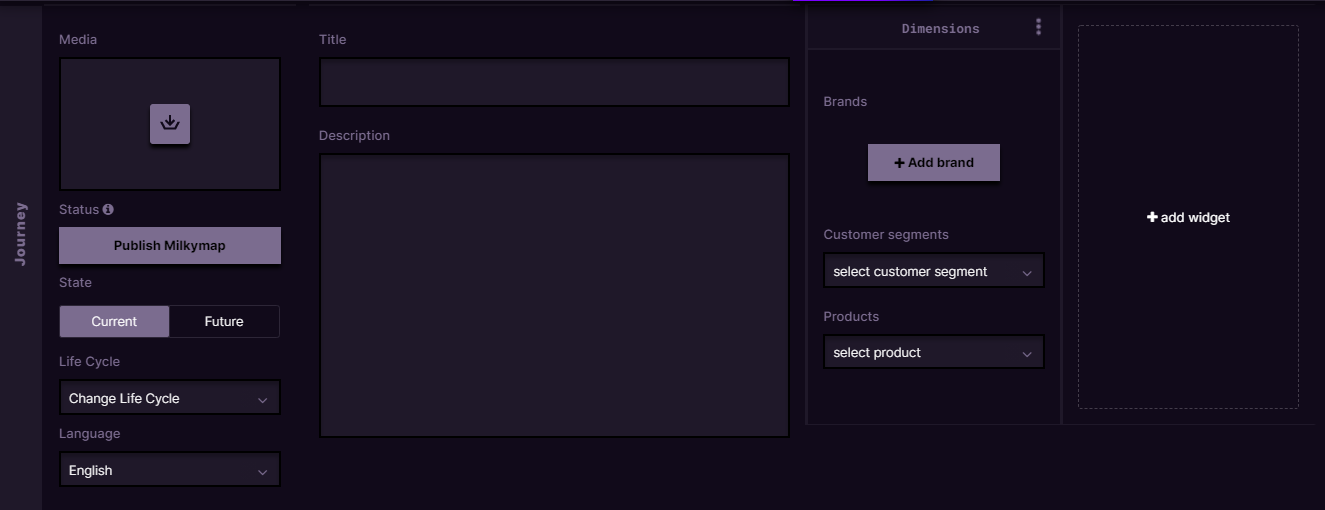The width and height of the screenshot is (1325, 510).
Task: Open the Dimensions three-dot options menu
Action: (x=1039, y=27)
